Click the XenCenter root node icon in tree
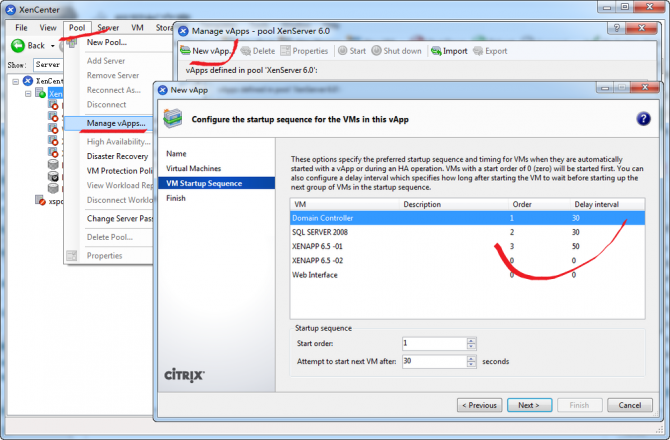Viewport: 670px width, 440px height. click(28, 81)
